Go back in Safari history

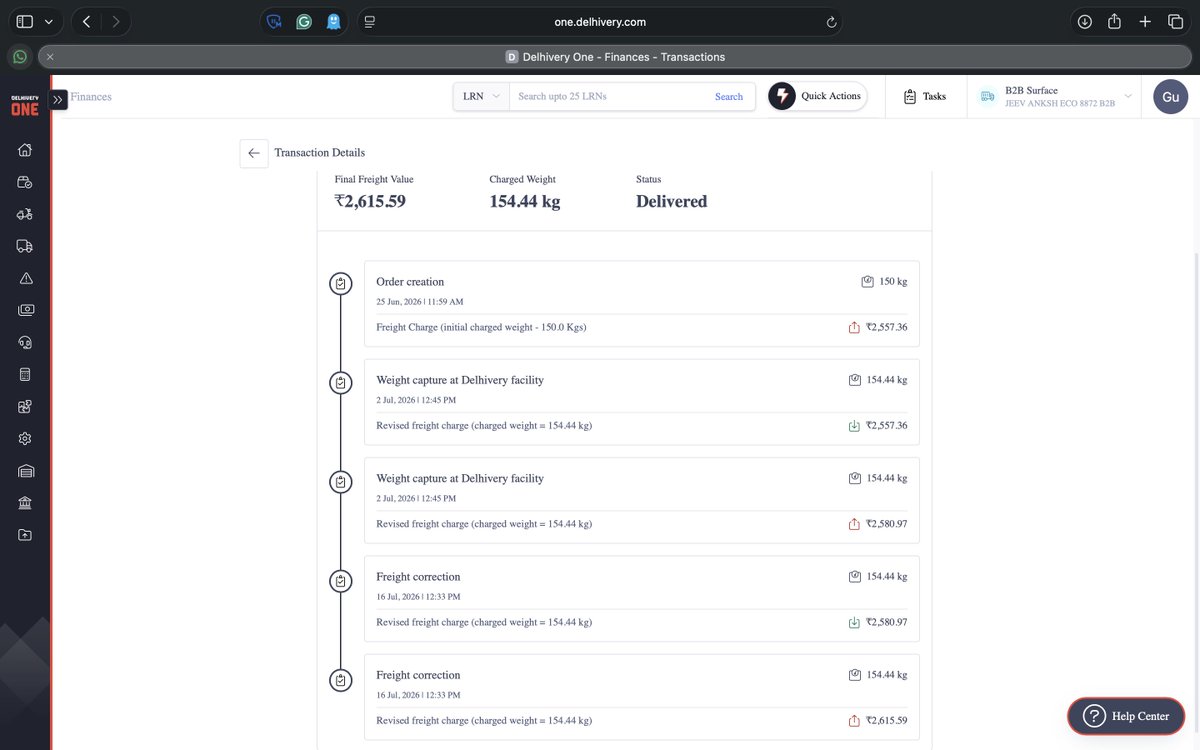point(86,21)
